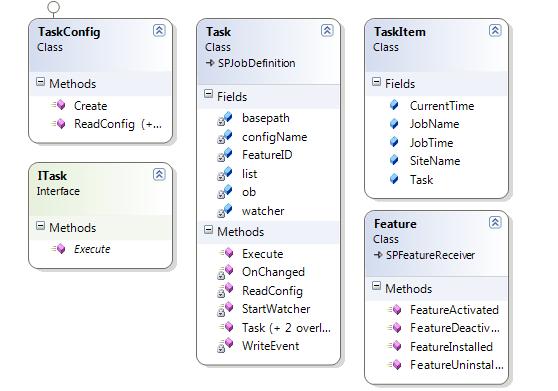
Task: Collapse the TaskConfig class box using its chevron
Action: point(159,31)
